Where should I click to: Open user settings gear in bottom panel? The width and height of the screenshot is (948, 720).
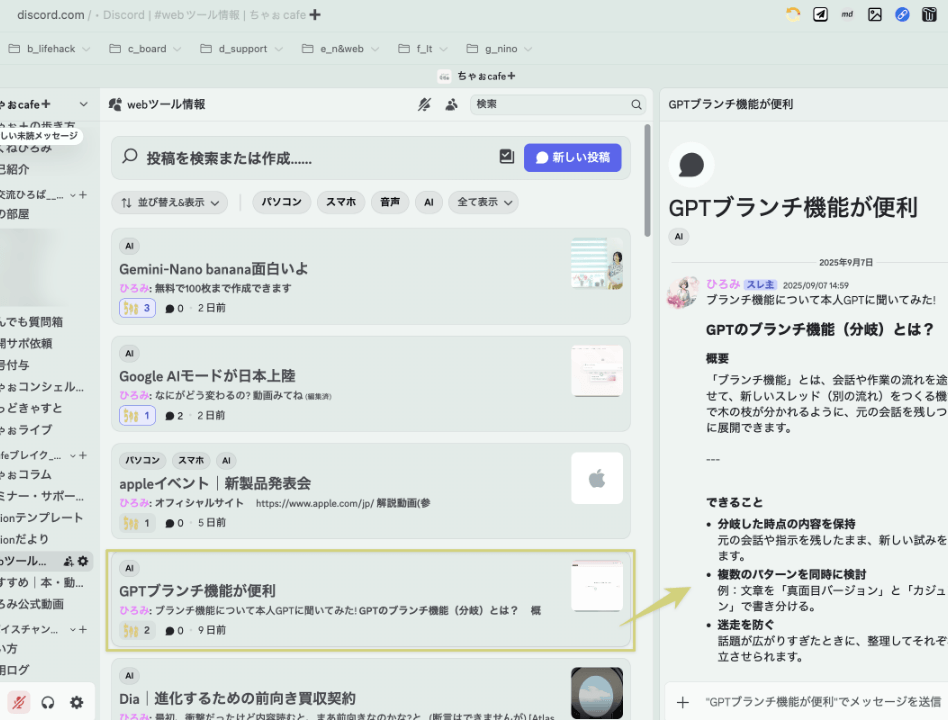pos(76,702)
